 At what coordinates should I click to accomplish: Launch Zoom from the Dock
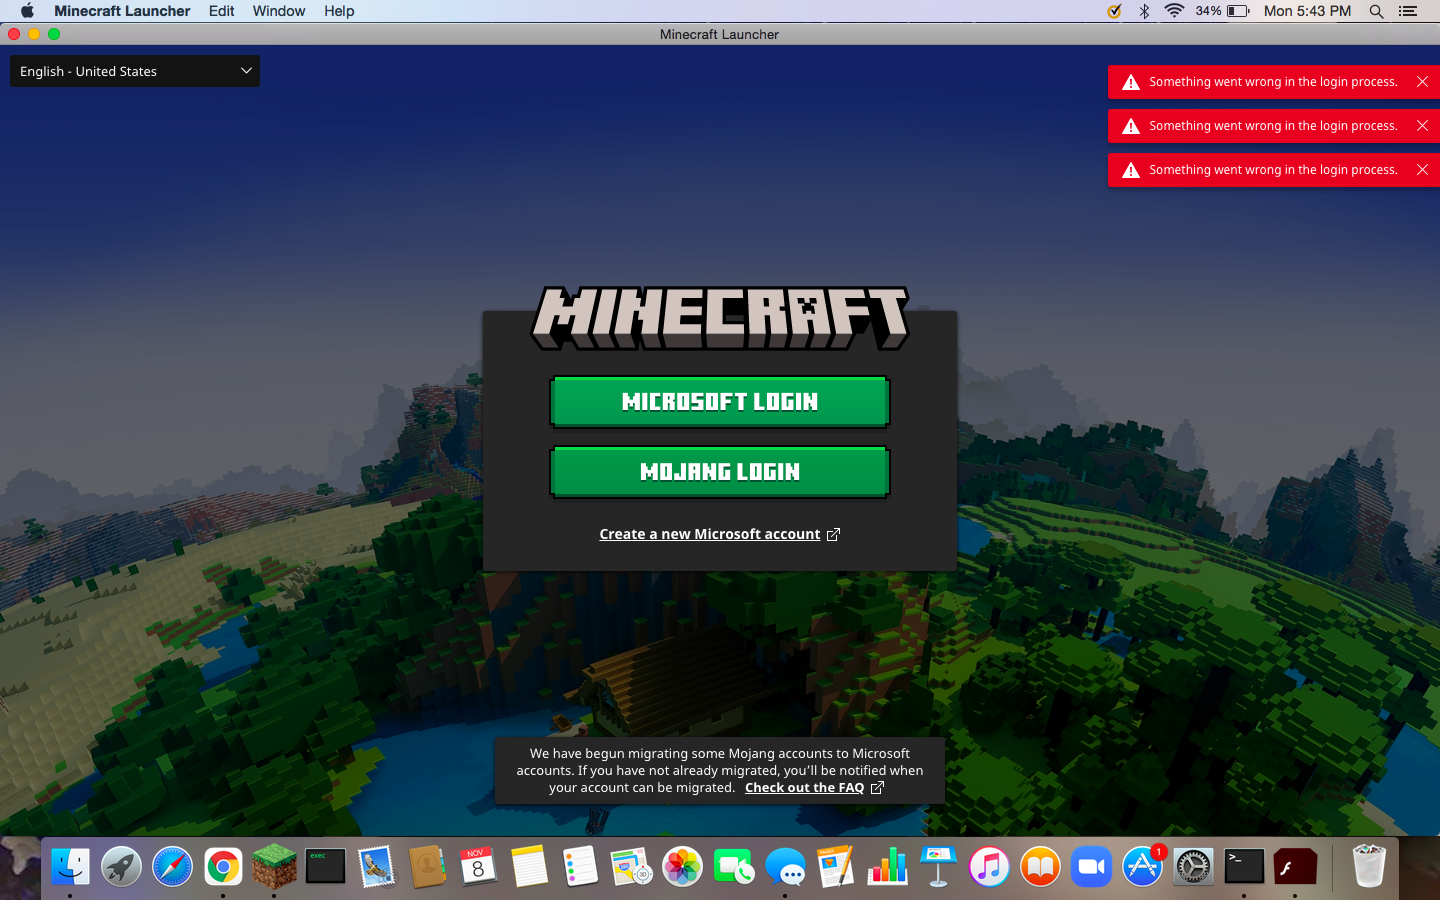1091,866
